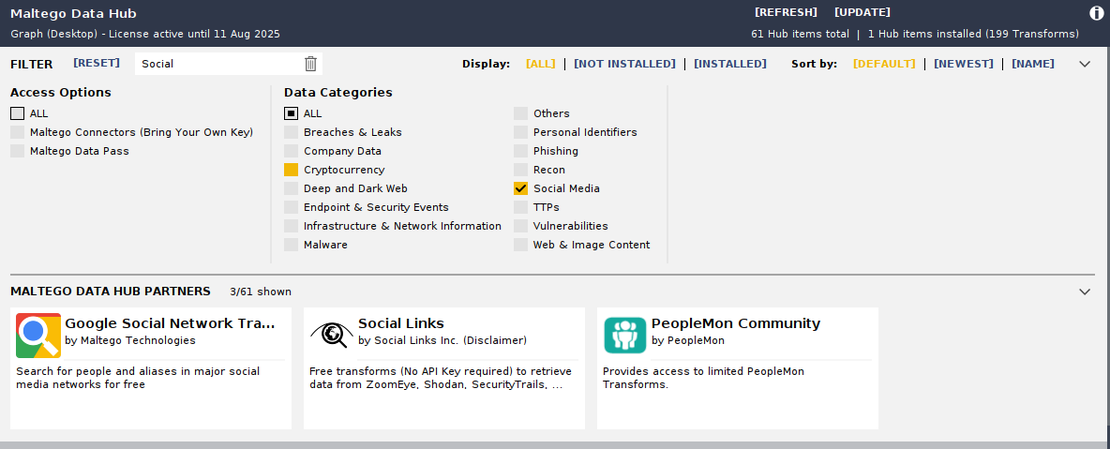Uncheck the Social Media category checkbox
The image size is (1110, 449).
(x=521, y=188)
